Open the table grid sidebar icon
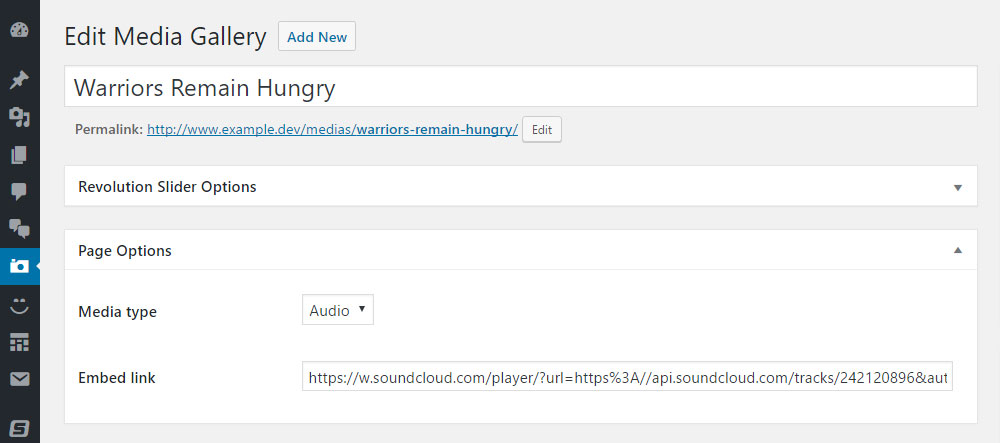Viewport: 1000px width, 443px height. pos(19,341)
